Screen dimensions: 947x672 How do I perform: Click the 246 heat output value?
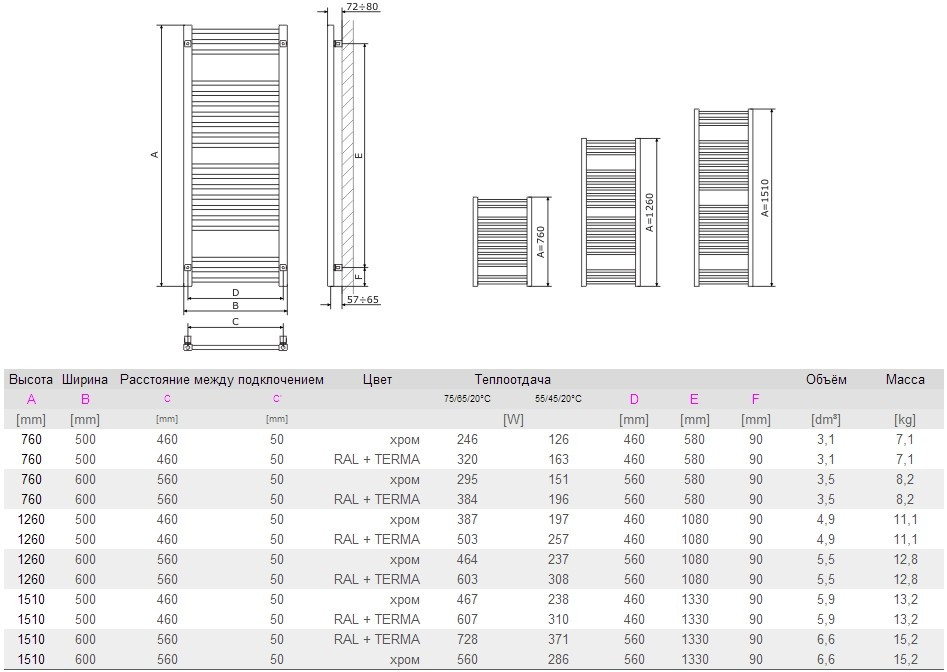(x=467, y=440)
